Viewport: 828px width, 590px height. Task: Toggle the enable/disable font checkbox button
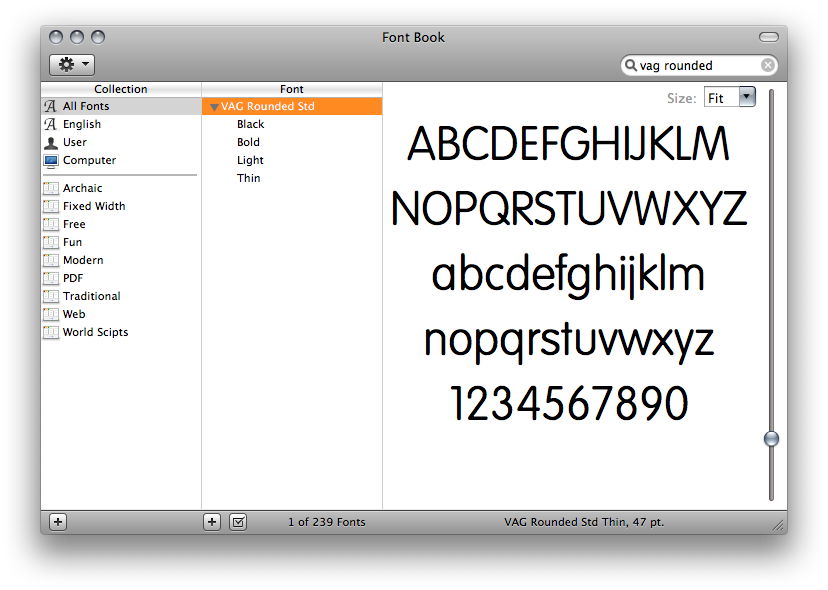pyautogui.click(x=238, y=521)
